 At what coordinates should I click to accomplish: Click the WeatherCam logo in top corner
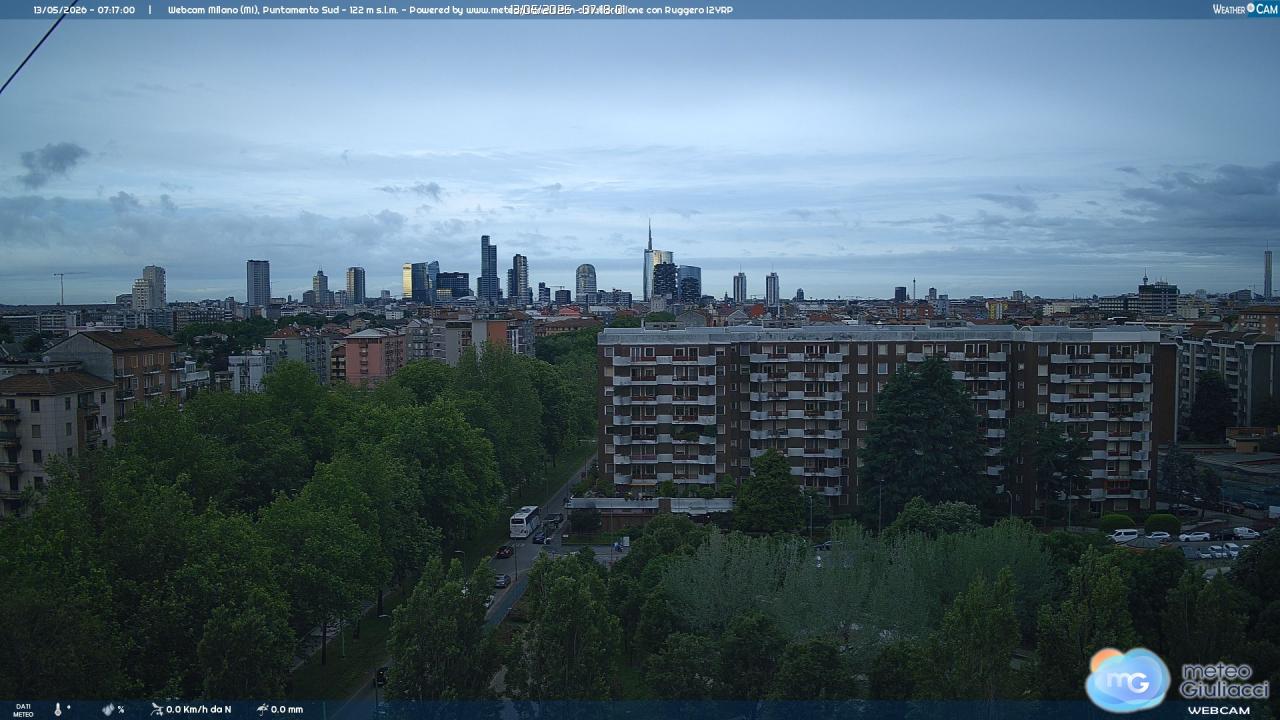click(1245, 9)
